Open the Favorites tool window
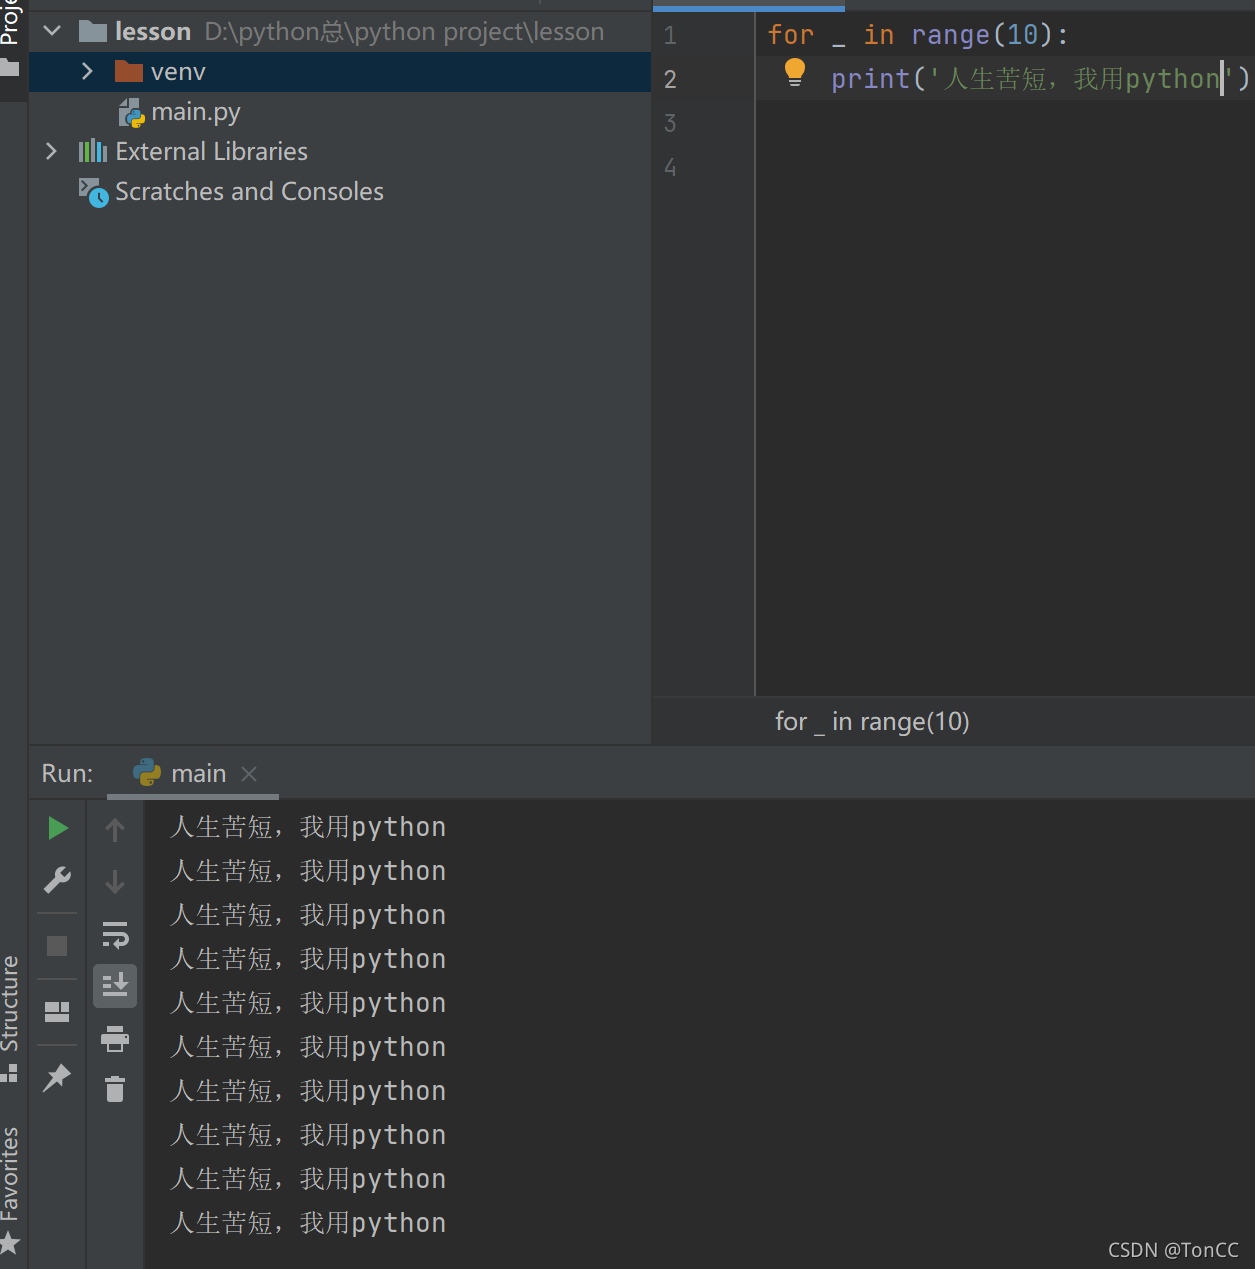This screenshot has height=1269, width=1255. click(10, 1174)
